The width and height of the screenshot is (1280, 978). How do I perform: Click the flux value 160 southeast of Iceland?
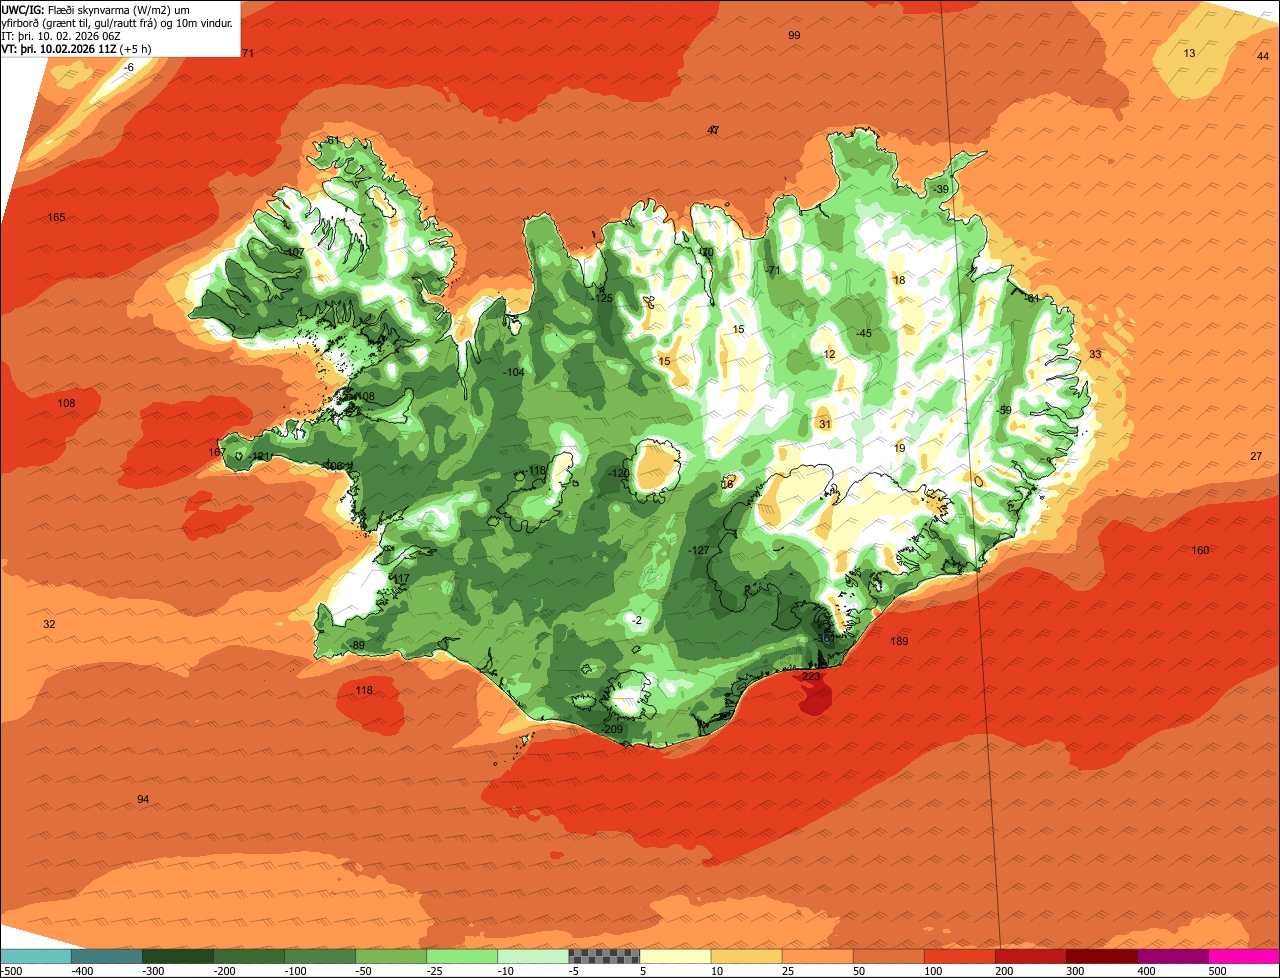coord(1200,550)
